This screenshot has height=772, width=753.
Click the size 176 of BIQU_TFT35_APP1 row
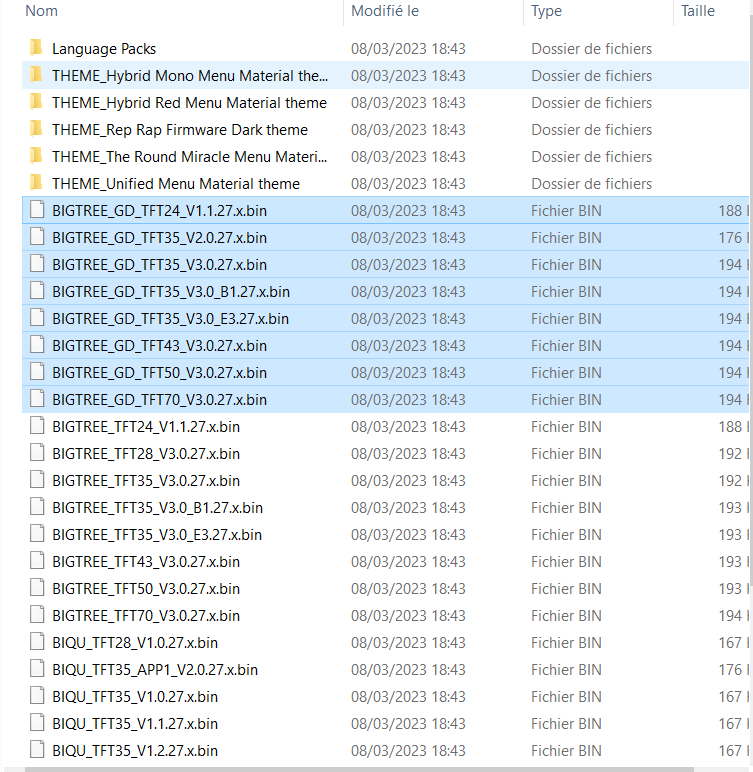(x=730, y=670)
